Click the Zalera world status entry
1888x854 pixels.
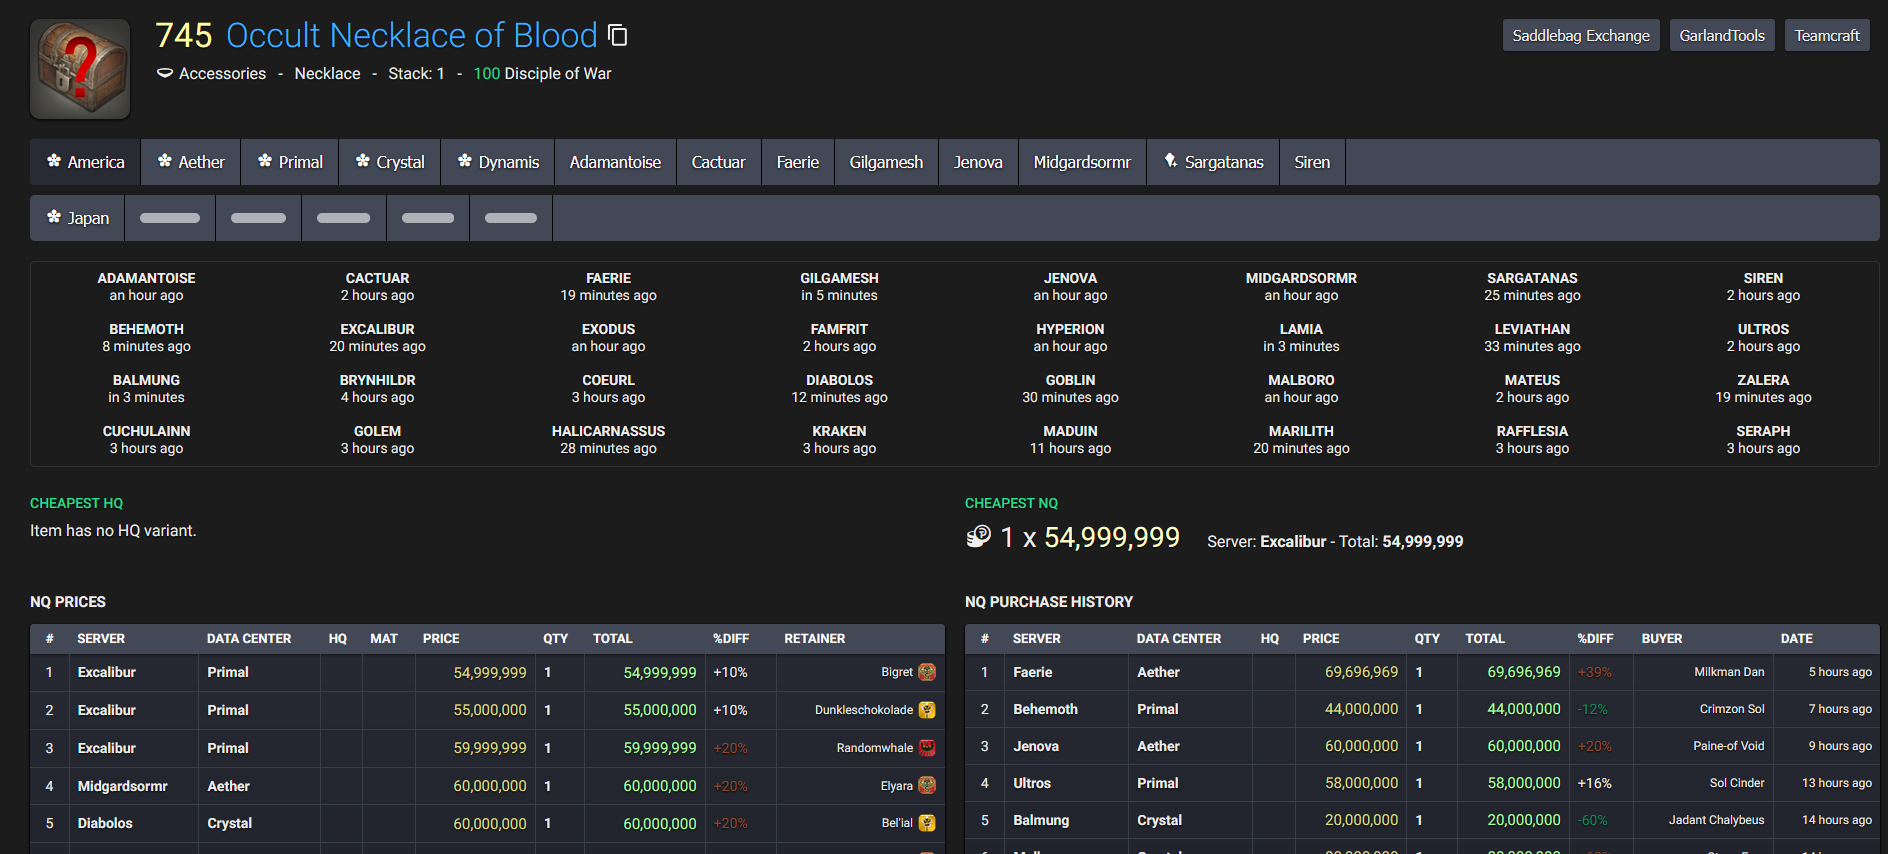point(1763,389)
